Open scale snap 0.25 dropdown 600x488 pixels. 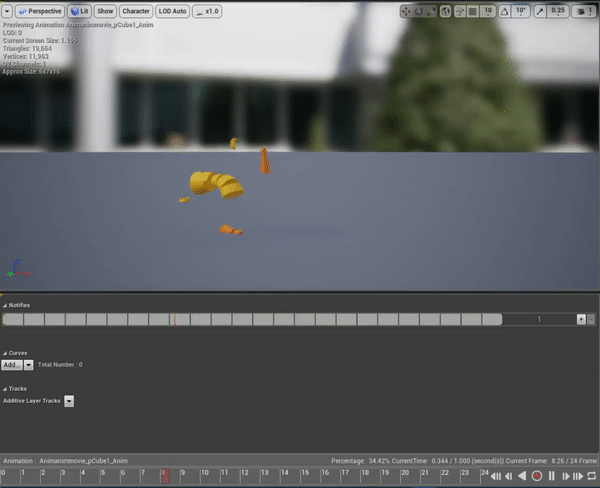click(558, 11)
